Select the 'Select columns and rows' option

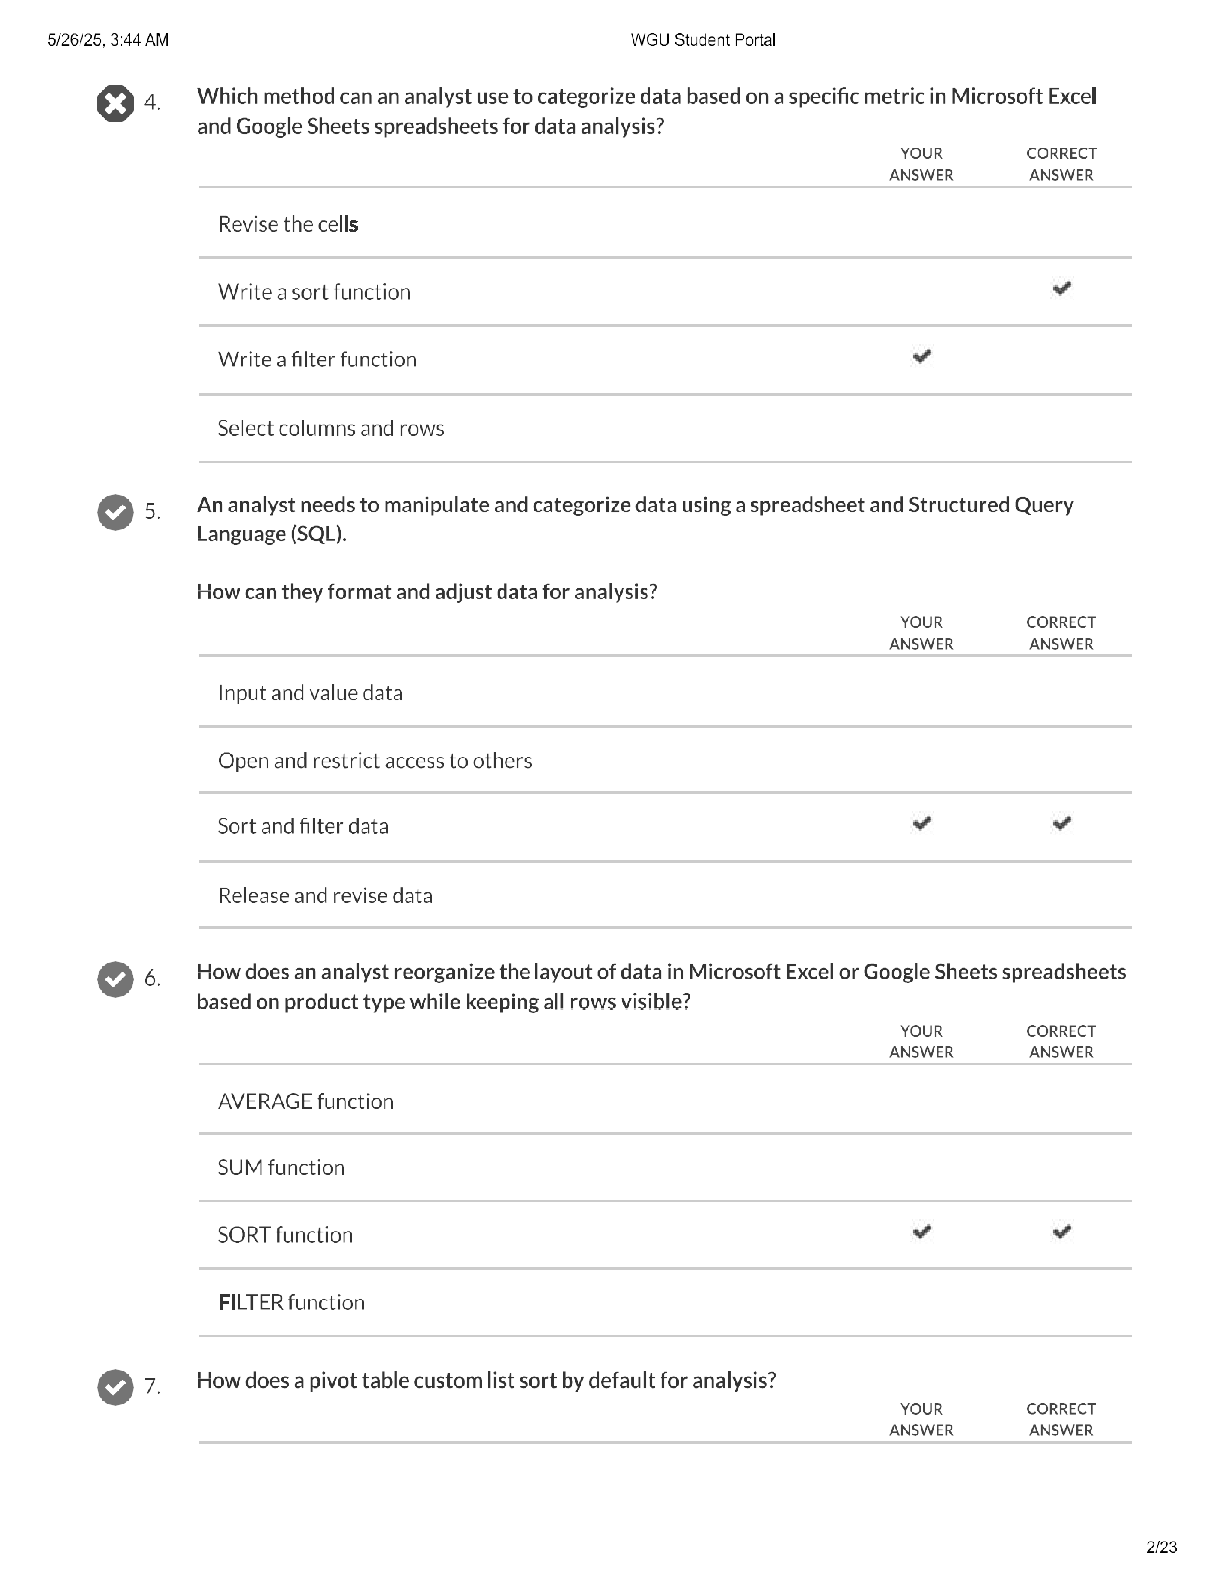click(x=665, y=428)
